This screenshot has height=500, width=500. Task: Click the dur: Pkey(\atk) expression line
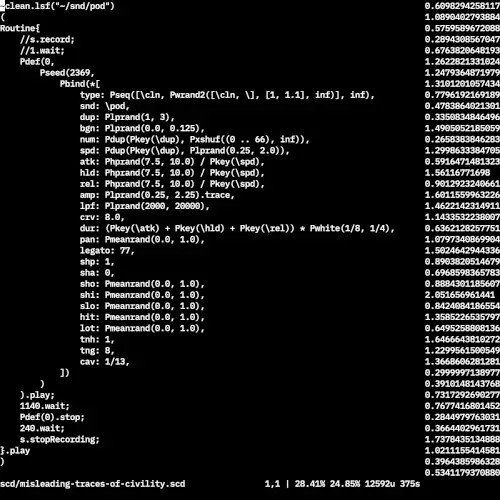237,228
